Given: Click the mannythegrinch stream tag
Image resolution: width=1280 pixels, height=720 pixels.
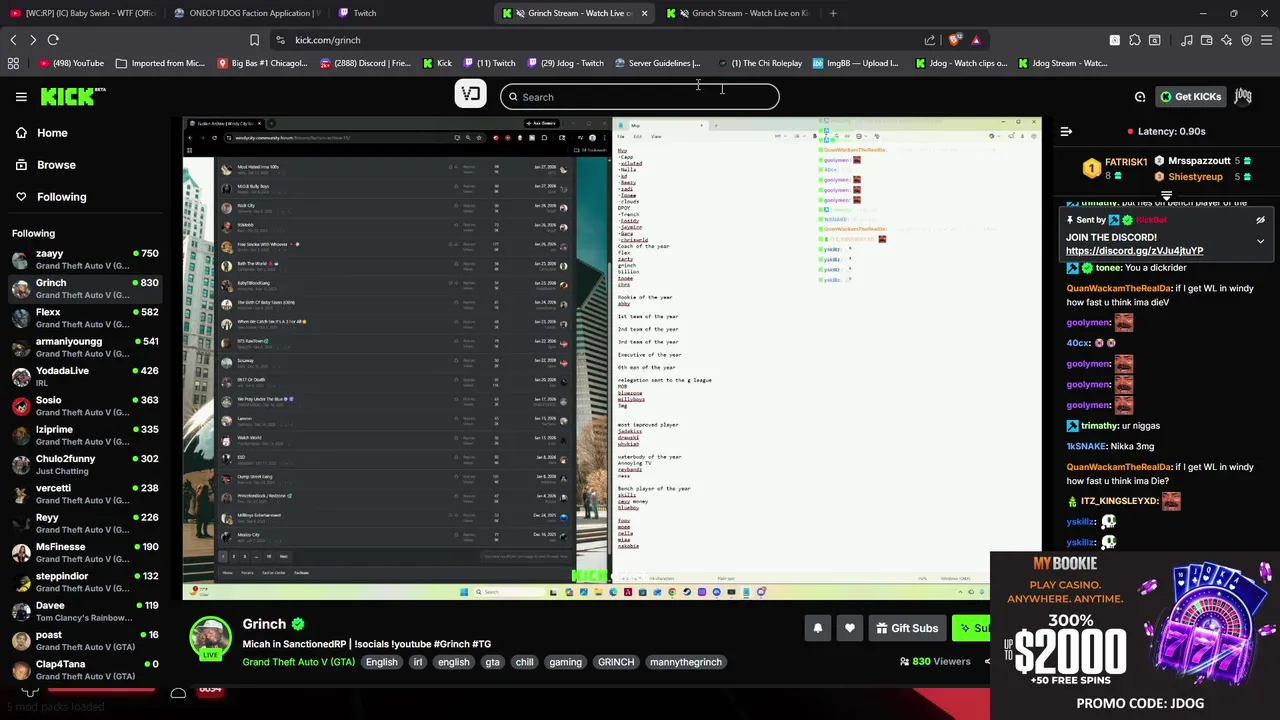Looking at the screenshot, I should pos(686,662).
